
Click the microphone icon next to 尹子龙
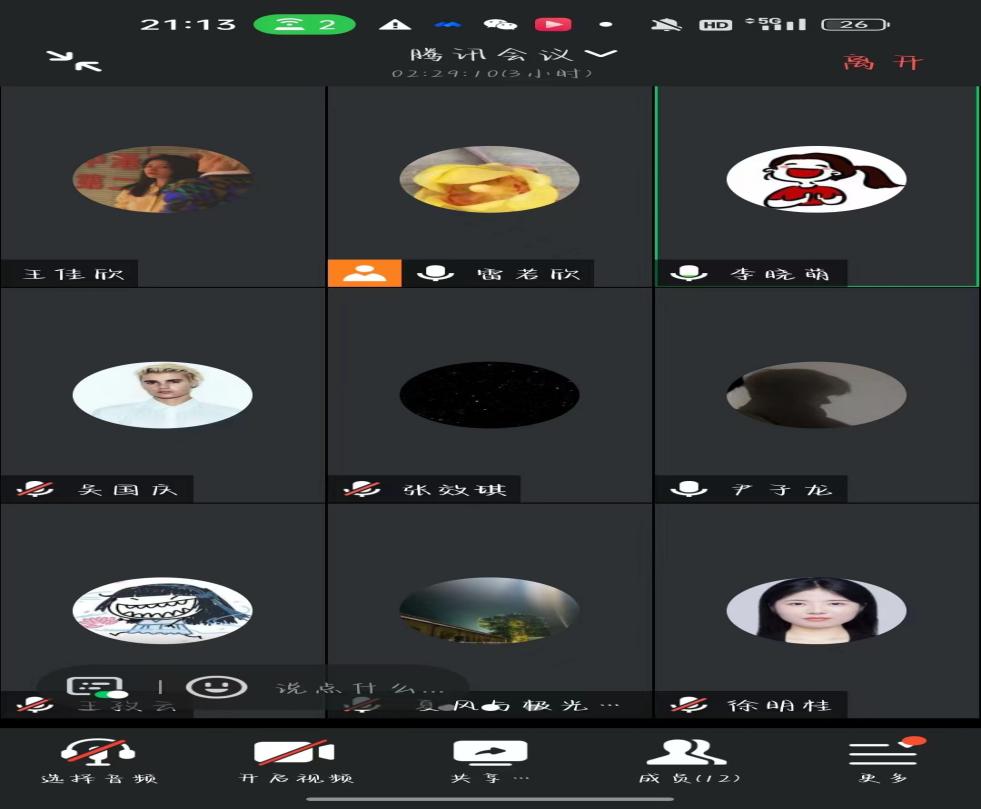tap(689, 489)
